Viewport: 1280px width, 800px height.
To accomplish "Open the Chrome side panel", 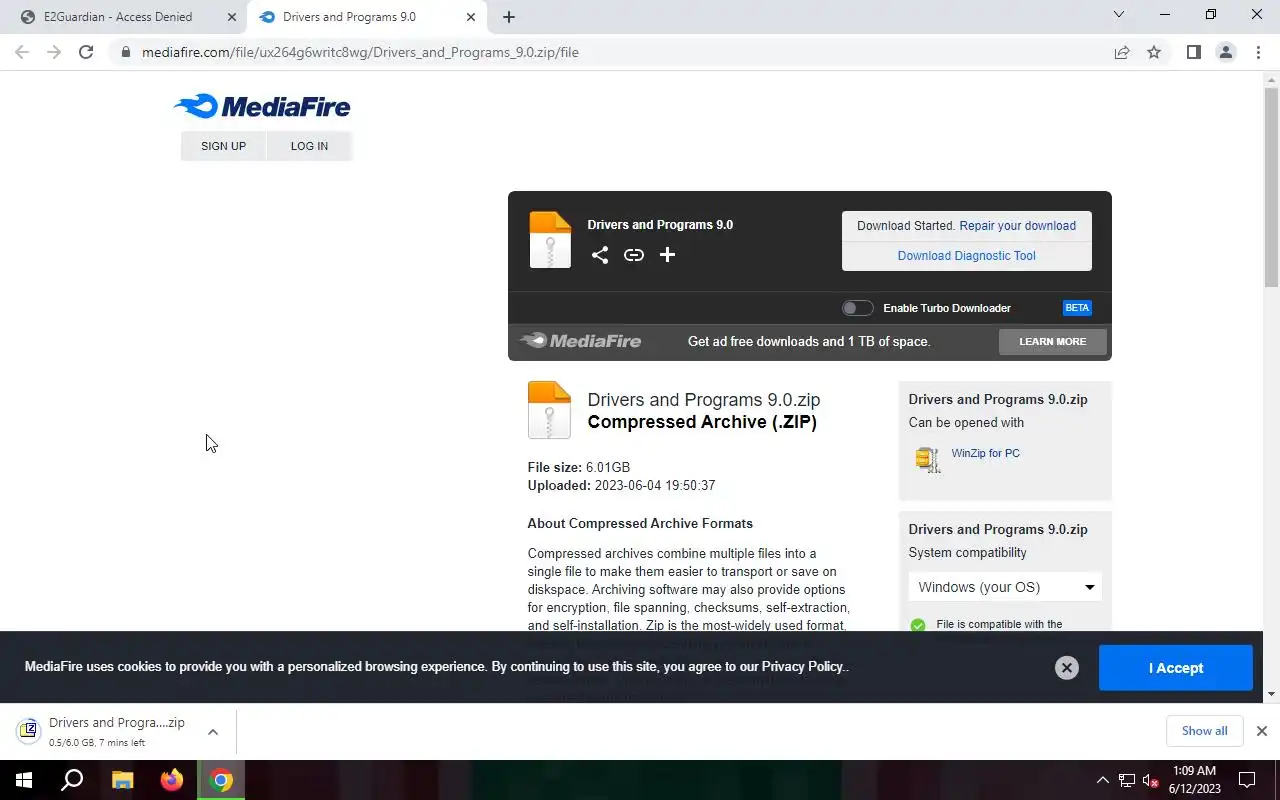I will tap(1194, 52).
